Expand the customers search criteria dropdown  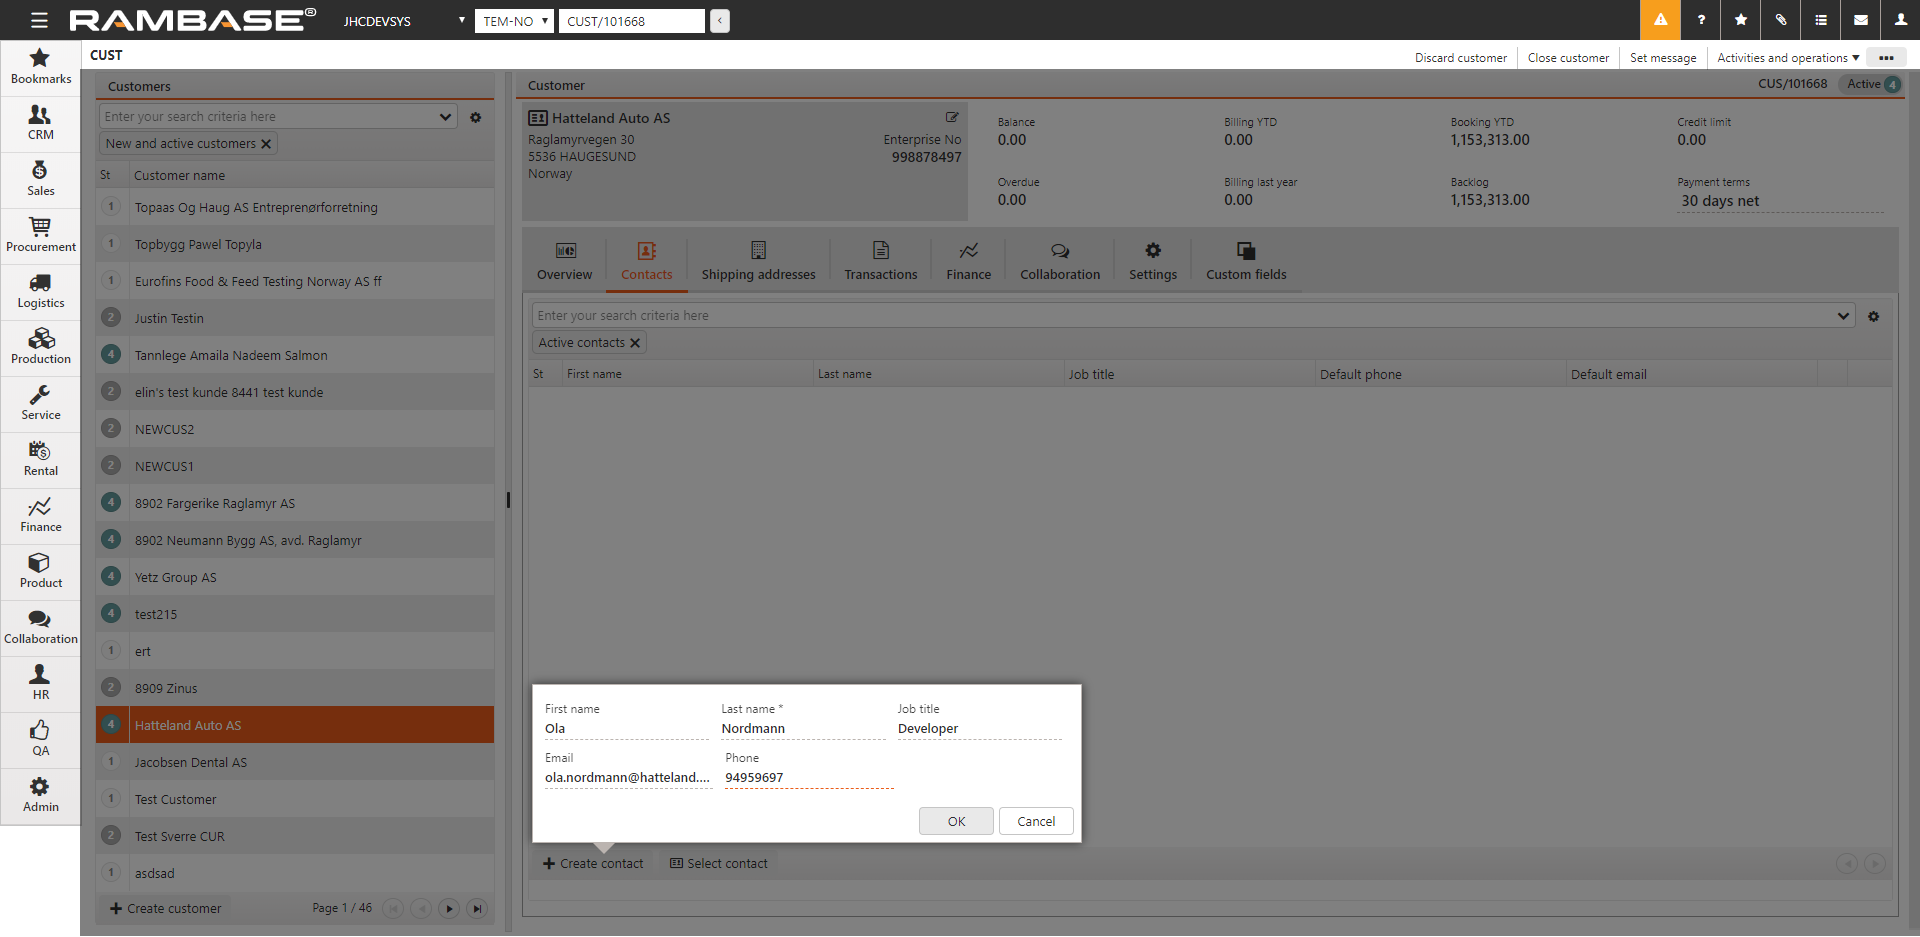click(x=445, y=117)
